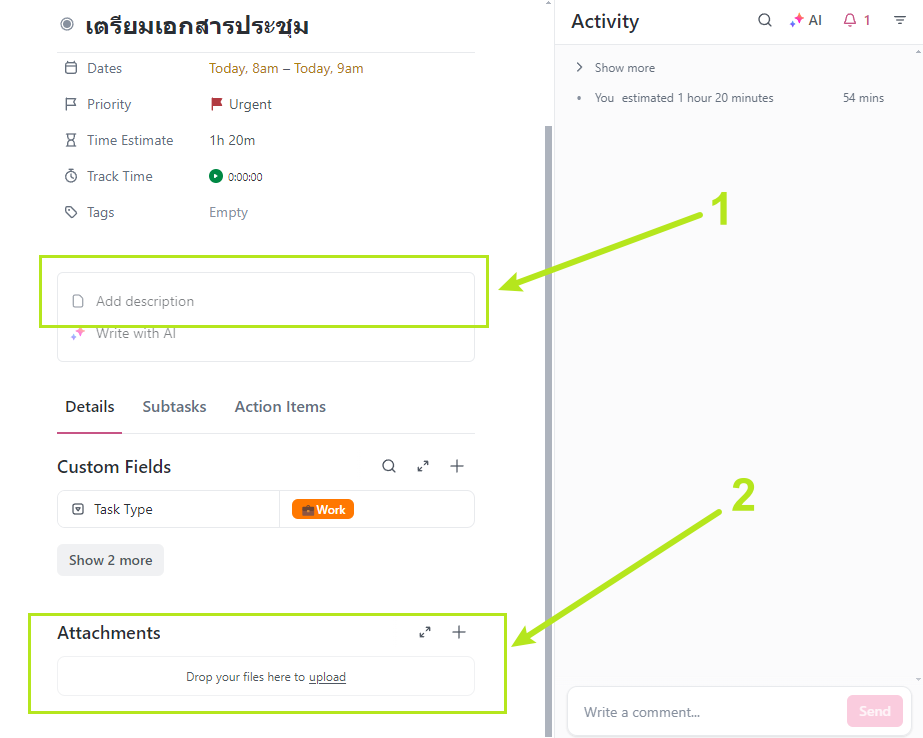Click the task status circle icon
The width and height of the screenshot is (923, 738).
67,24
